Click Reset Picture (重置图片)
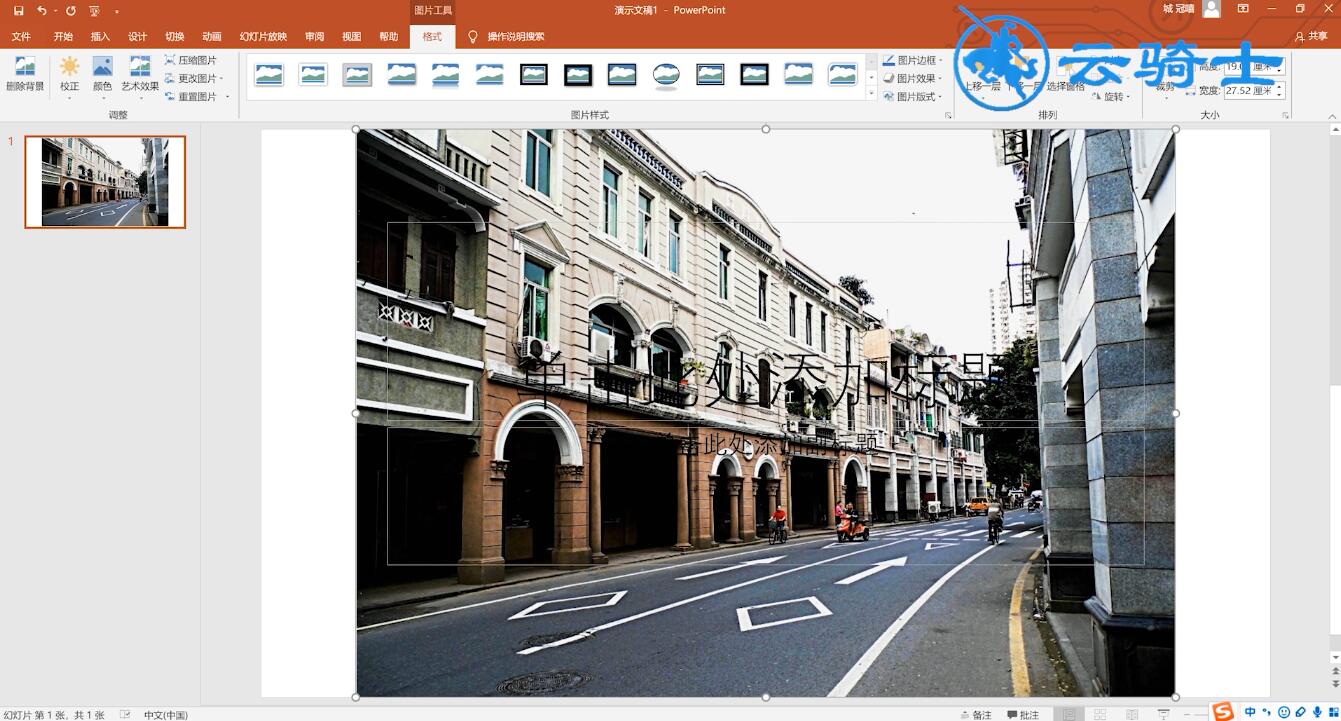The height and width of the screenshot is (721, 1341). click(190, 96)
